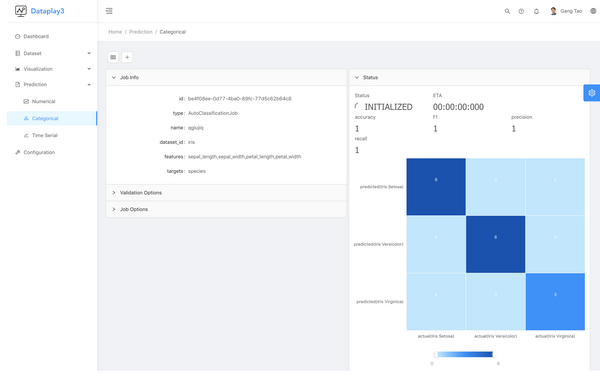Click the Prediction file icon in the sidebar
Image resolution: width=600 pixels, height=379 pixels.
click(17, 84)
